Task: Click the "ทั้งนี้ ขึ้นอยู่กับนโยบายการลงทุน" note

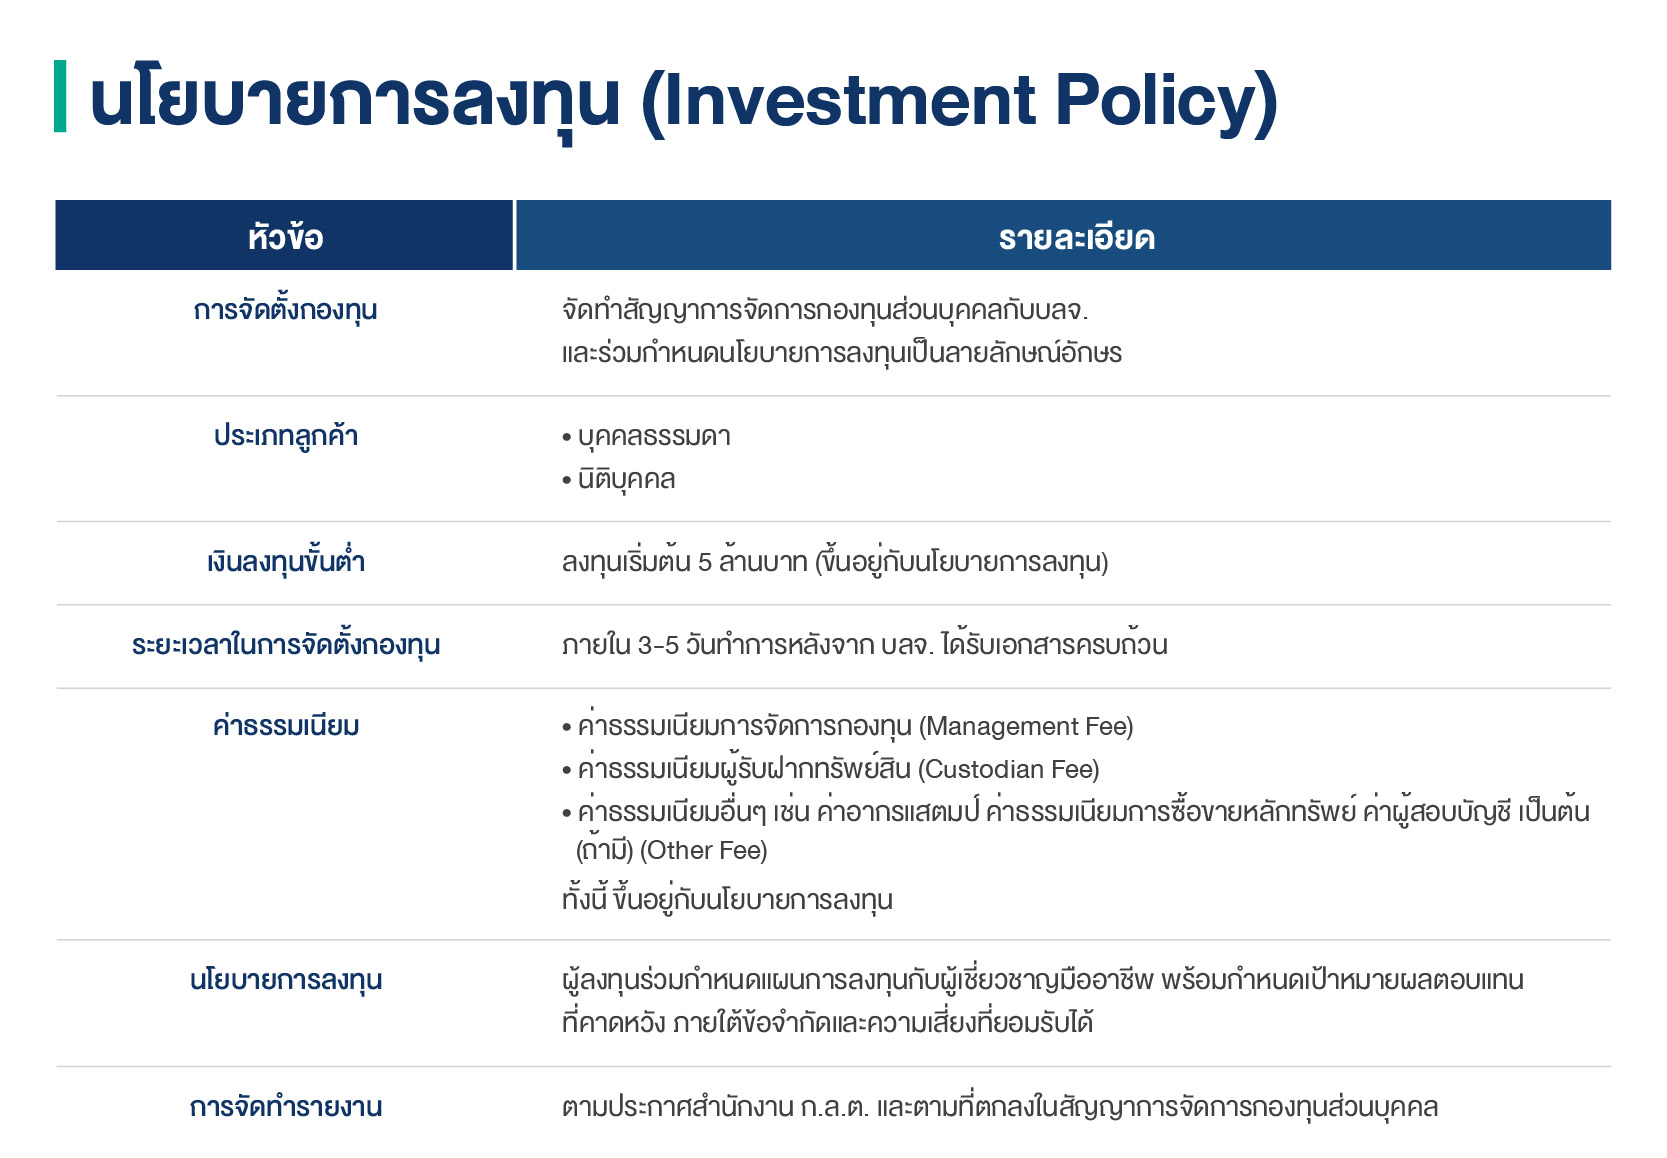Action: pyautogui.click(x=727, y=900)
